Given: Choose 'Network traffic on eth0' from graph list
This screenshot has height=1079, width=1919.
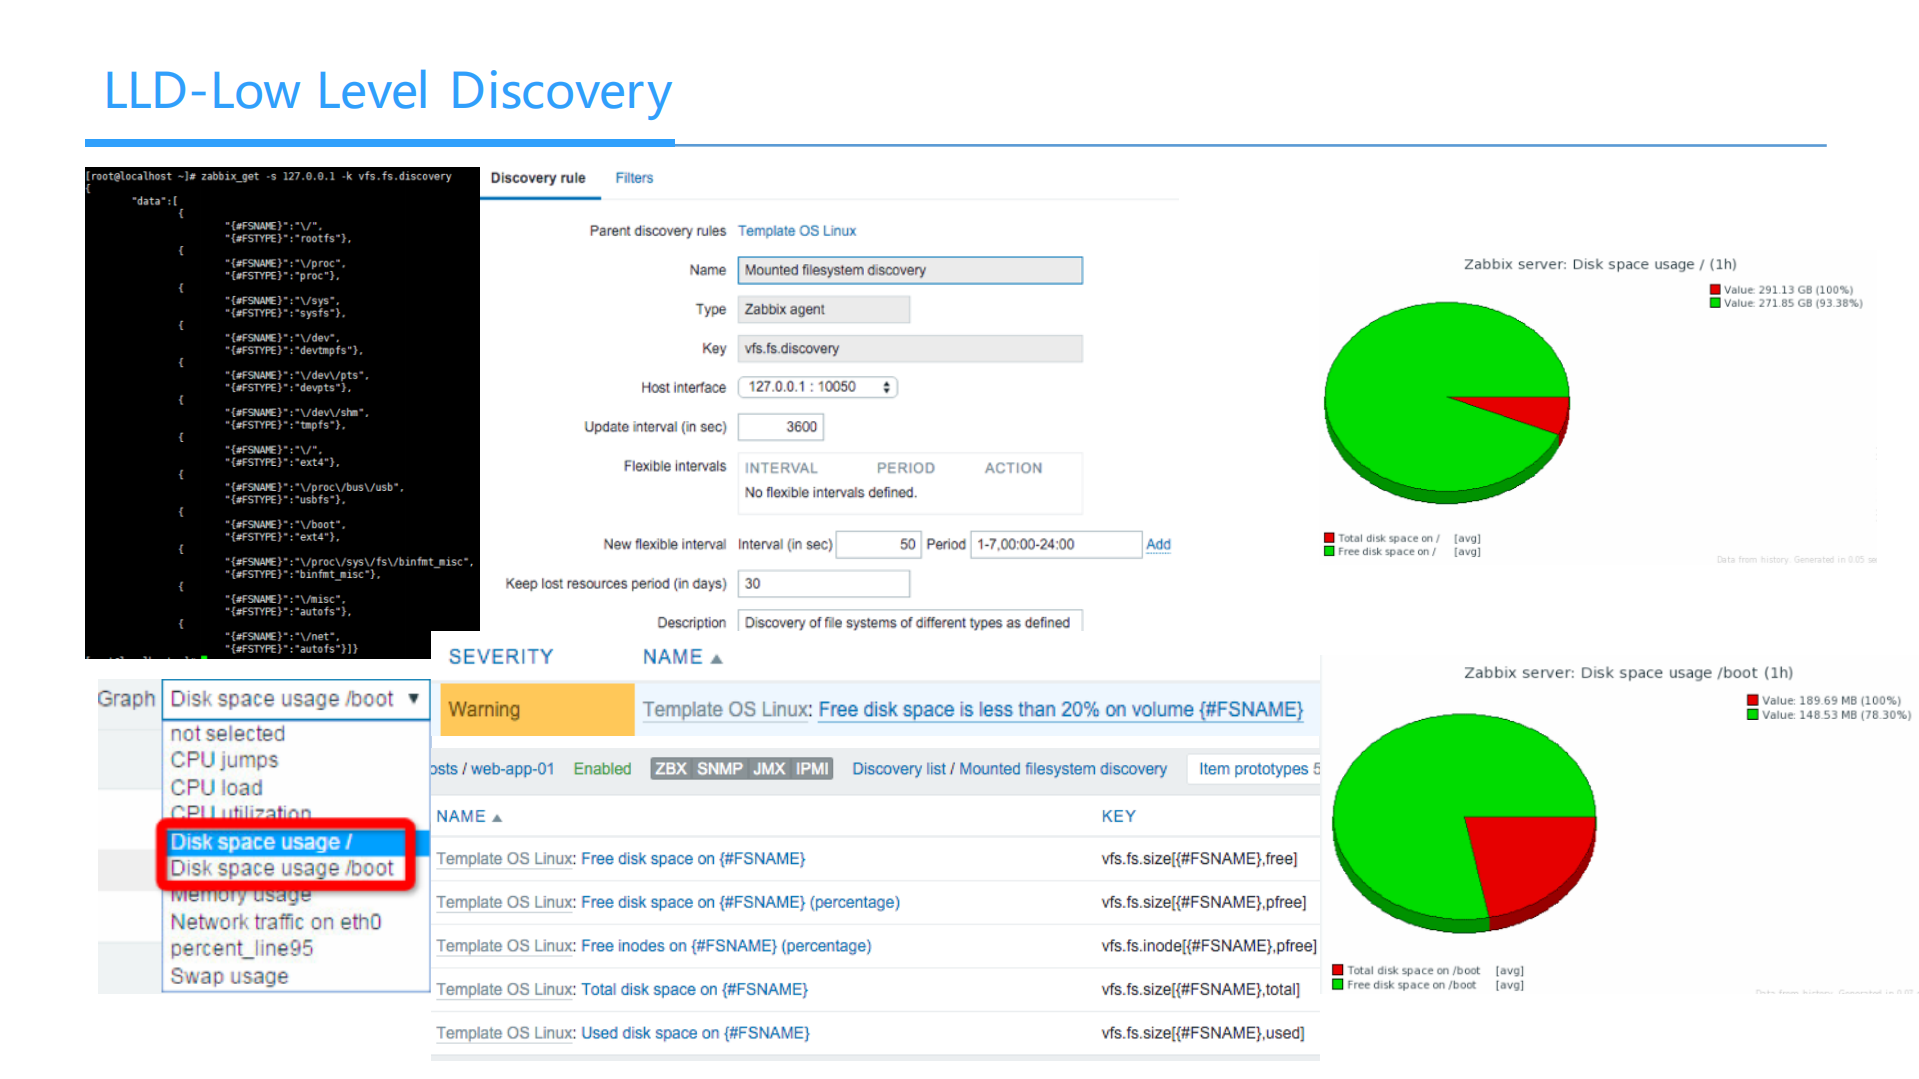Looking at the screenshot, I should coord(275,922).
